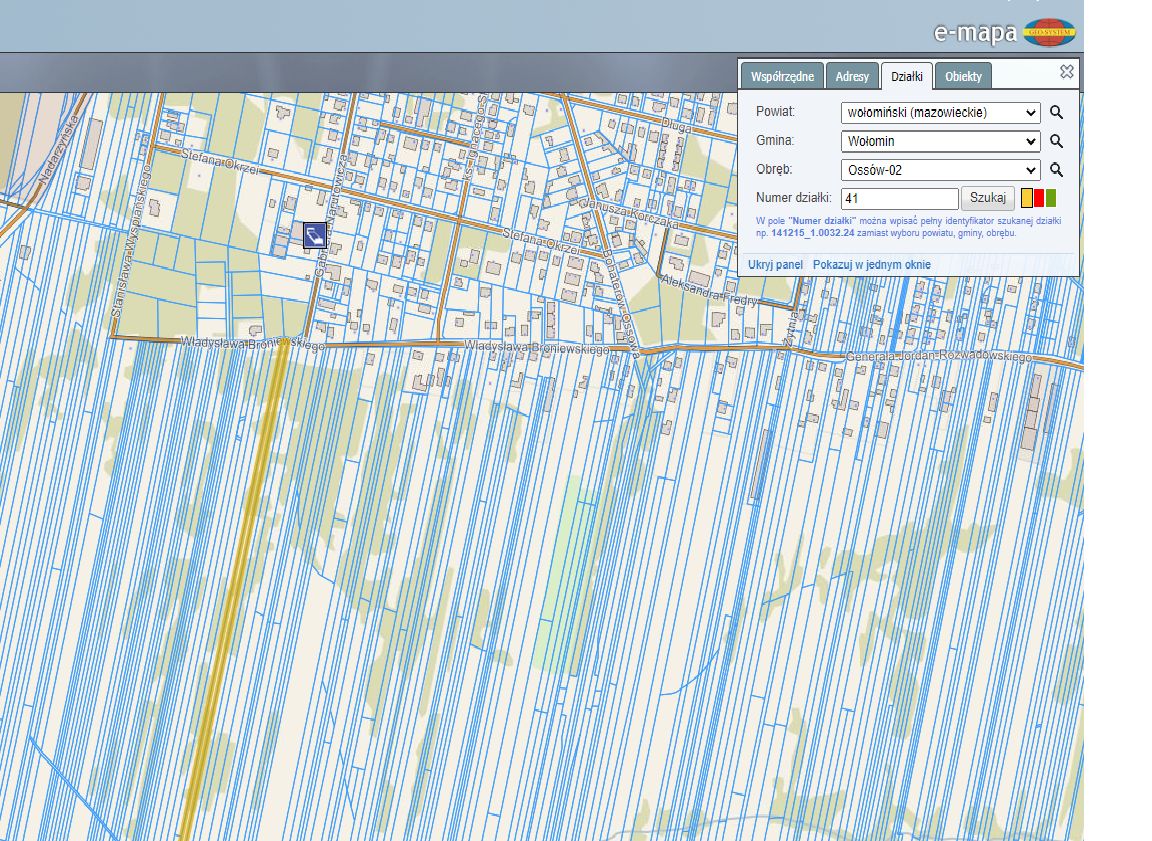The image size is (1152, 841).
Task: Click the Pokazuj w jednym oknie link
Action: pos(871,265)
